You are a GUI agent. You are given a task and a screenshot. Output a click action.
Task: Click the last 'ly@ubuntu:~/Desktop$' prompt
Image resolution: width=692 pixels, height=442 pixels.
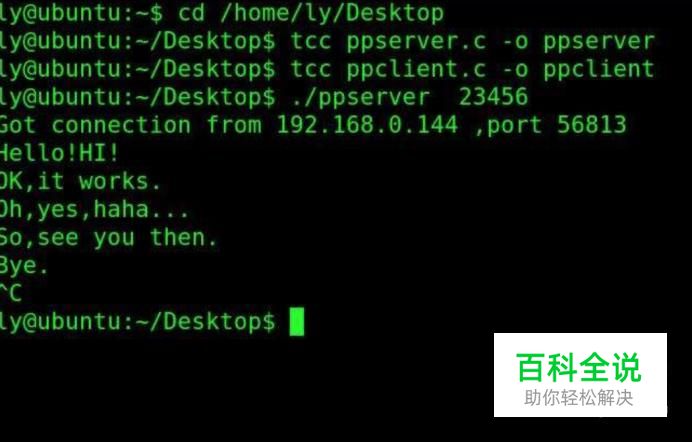pos(137,322)
